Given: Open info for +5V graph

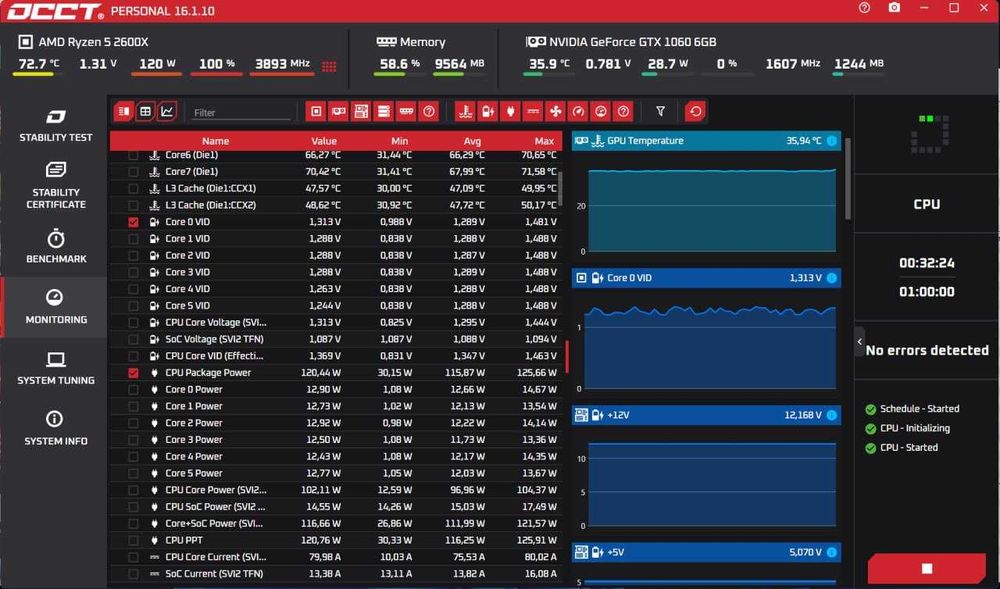Looking at the screenshot, I should point(832,552).
